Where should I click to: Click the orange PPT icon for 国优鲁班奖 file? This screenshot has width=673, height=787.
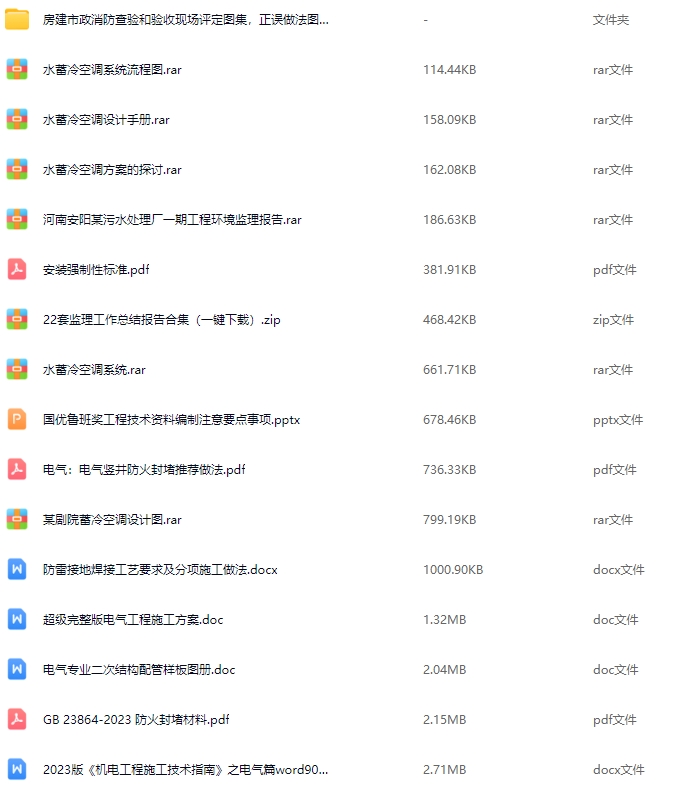(x=17, y=419)
